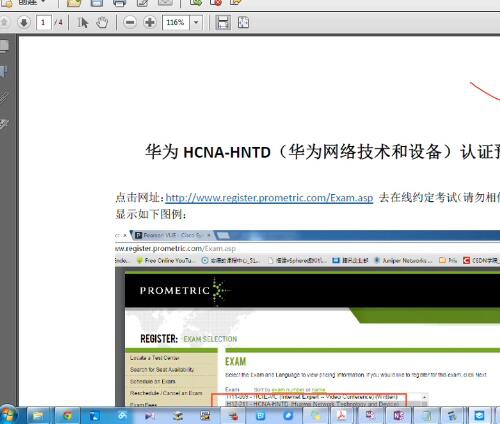This screenshot has width=500, height=424.
Task: Click the edit pencil-and-page toolbar icon
Action: pos(143,3)
